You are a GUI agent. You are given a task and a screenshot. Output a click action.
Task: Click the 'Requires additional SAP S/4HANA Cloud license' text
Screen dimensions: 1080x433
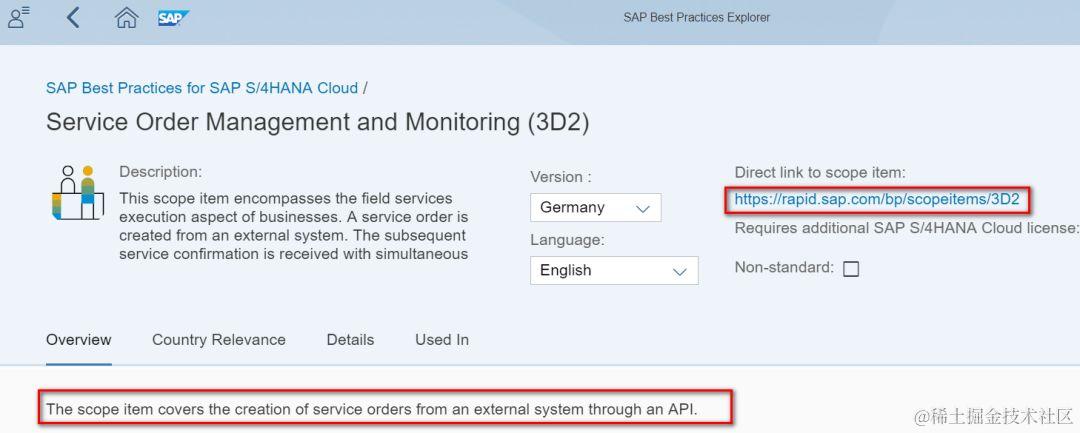tap(906, 228)
